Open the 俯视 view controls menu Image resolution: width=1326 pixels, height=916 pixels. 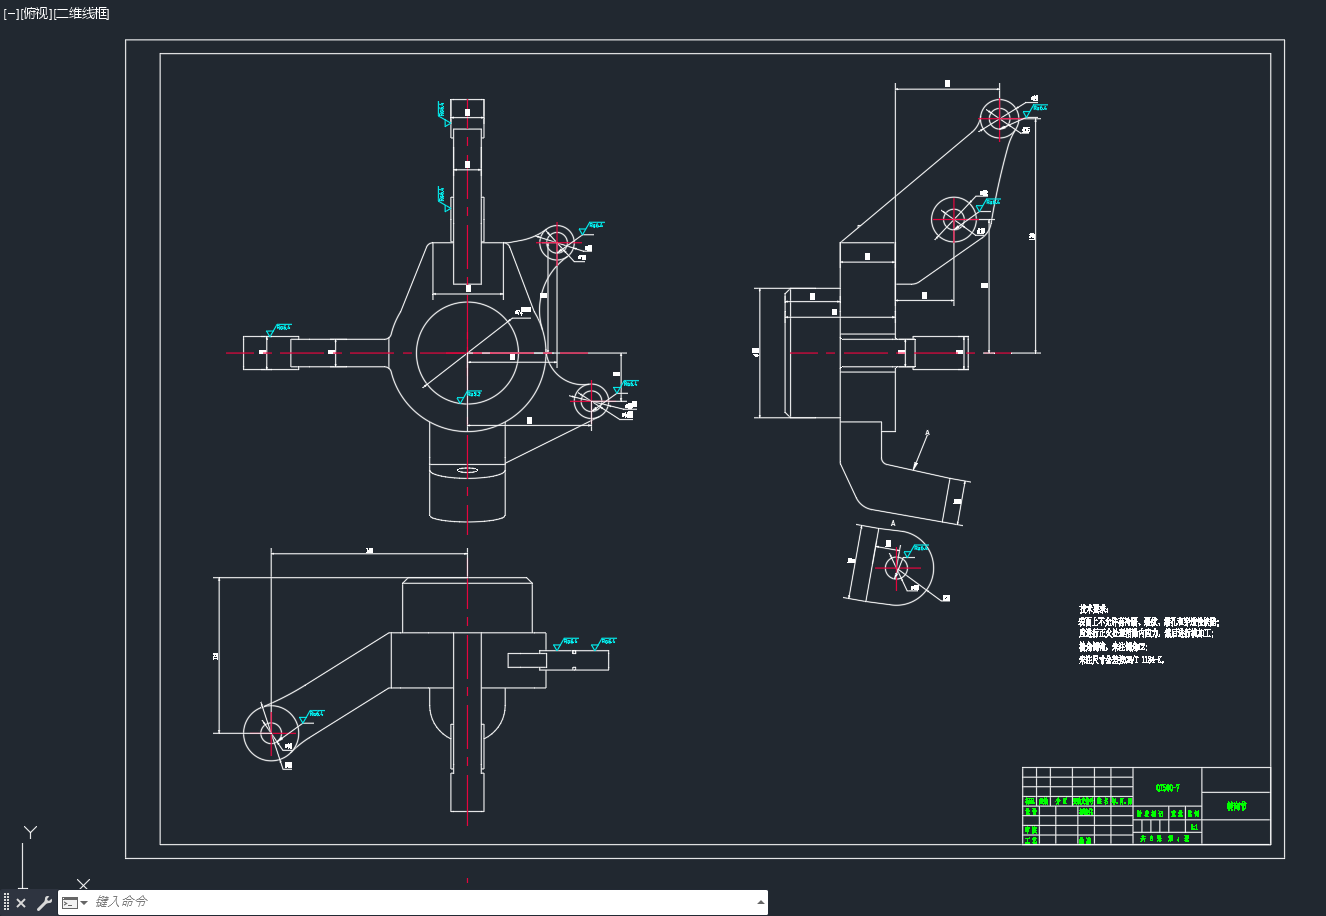(x=35, y=13)
